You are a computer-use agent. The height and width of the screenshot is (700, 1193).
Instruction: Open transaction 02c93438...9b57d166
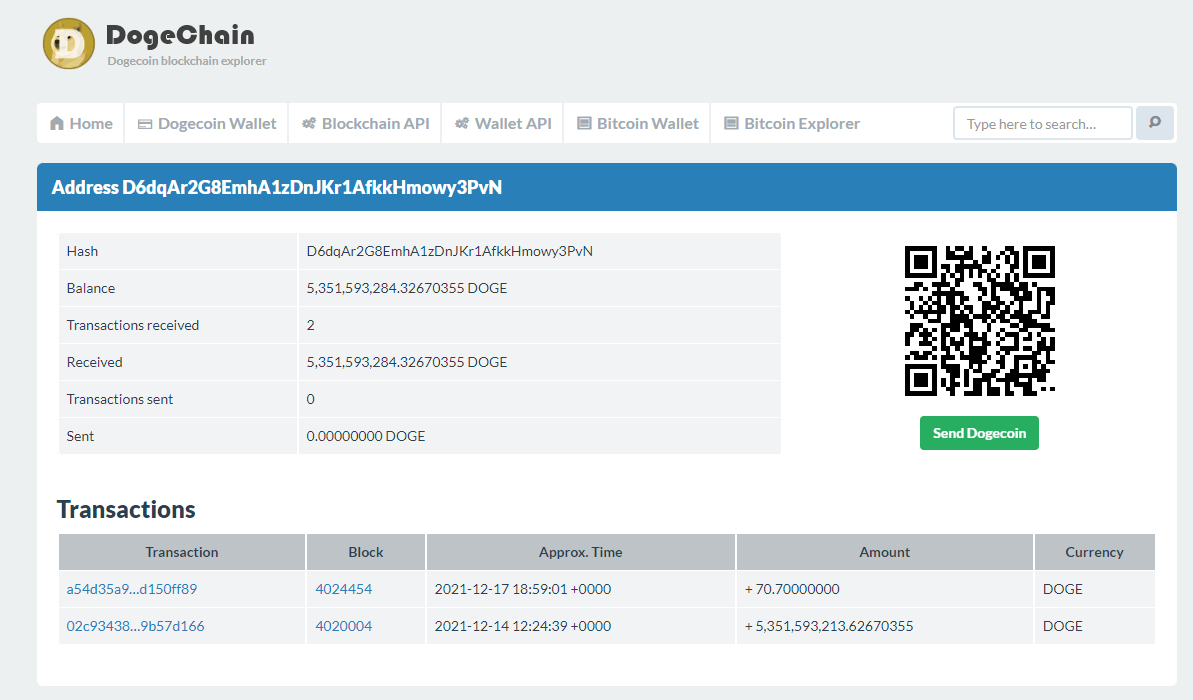pos(135,626)
